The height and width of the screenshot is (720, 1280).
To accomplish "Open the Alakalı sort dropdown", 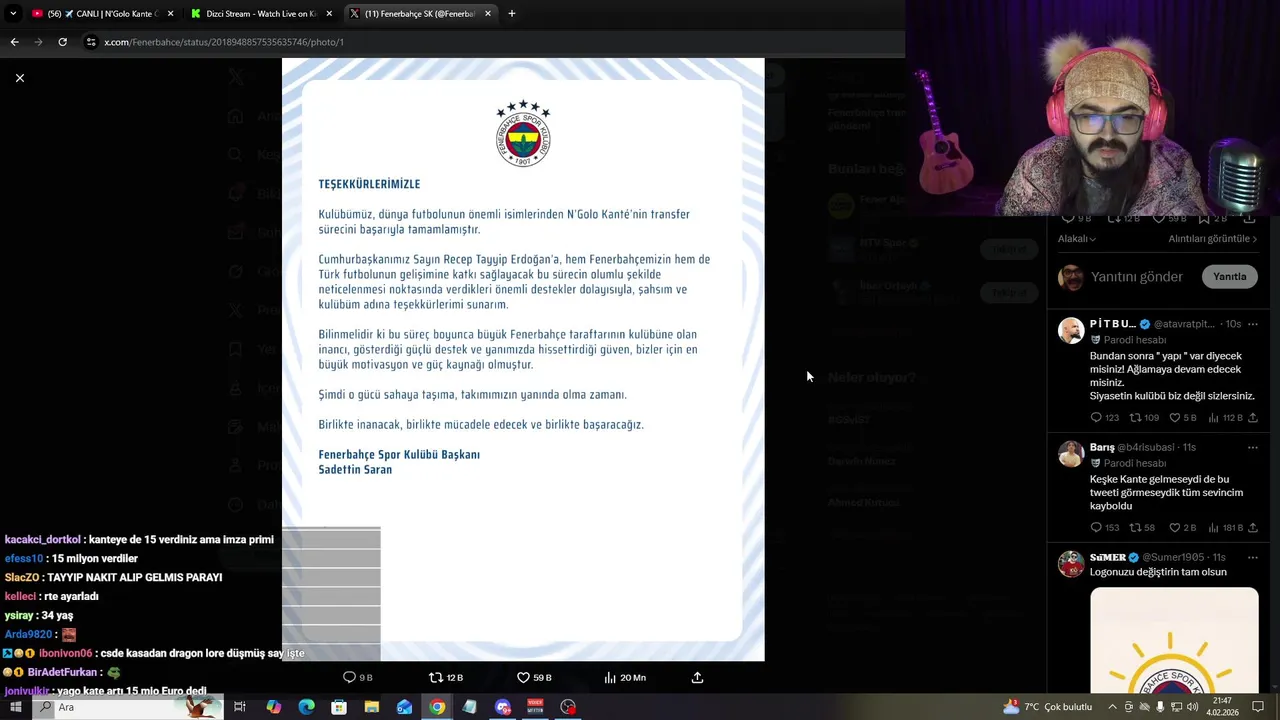I will [x=1077, y=239].
